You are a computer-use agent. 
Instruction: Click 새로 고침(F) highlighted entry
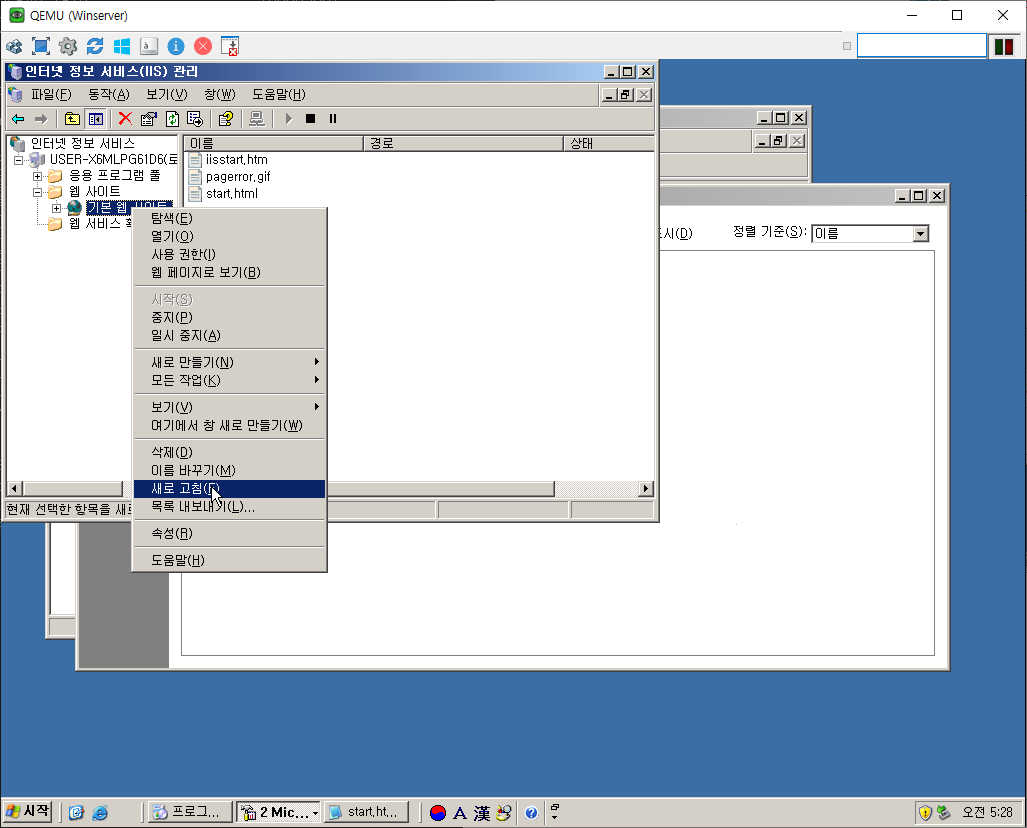click(229, 489)
